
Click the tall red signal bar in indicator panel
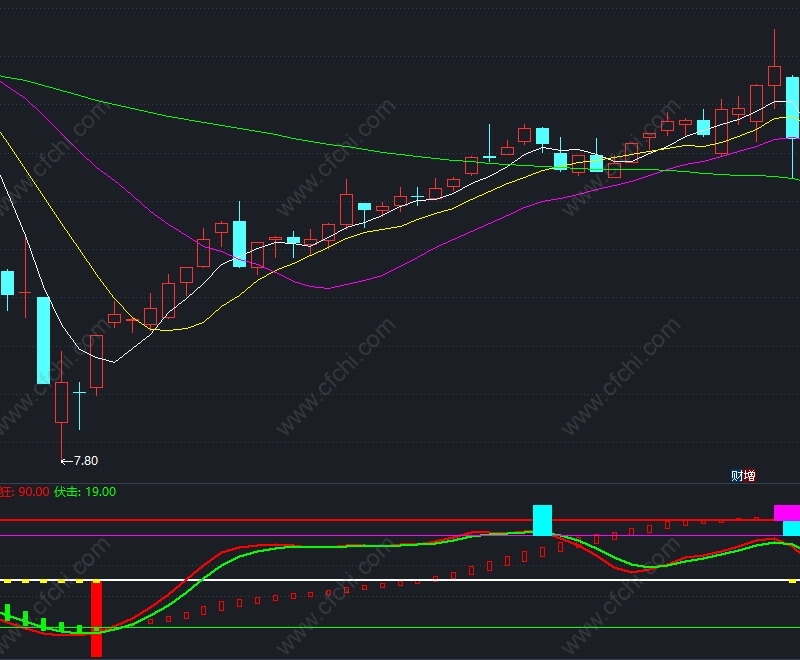point(96,618)
